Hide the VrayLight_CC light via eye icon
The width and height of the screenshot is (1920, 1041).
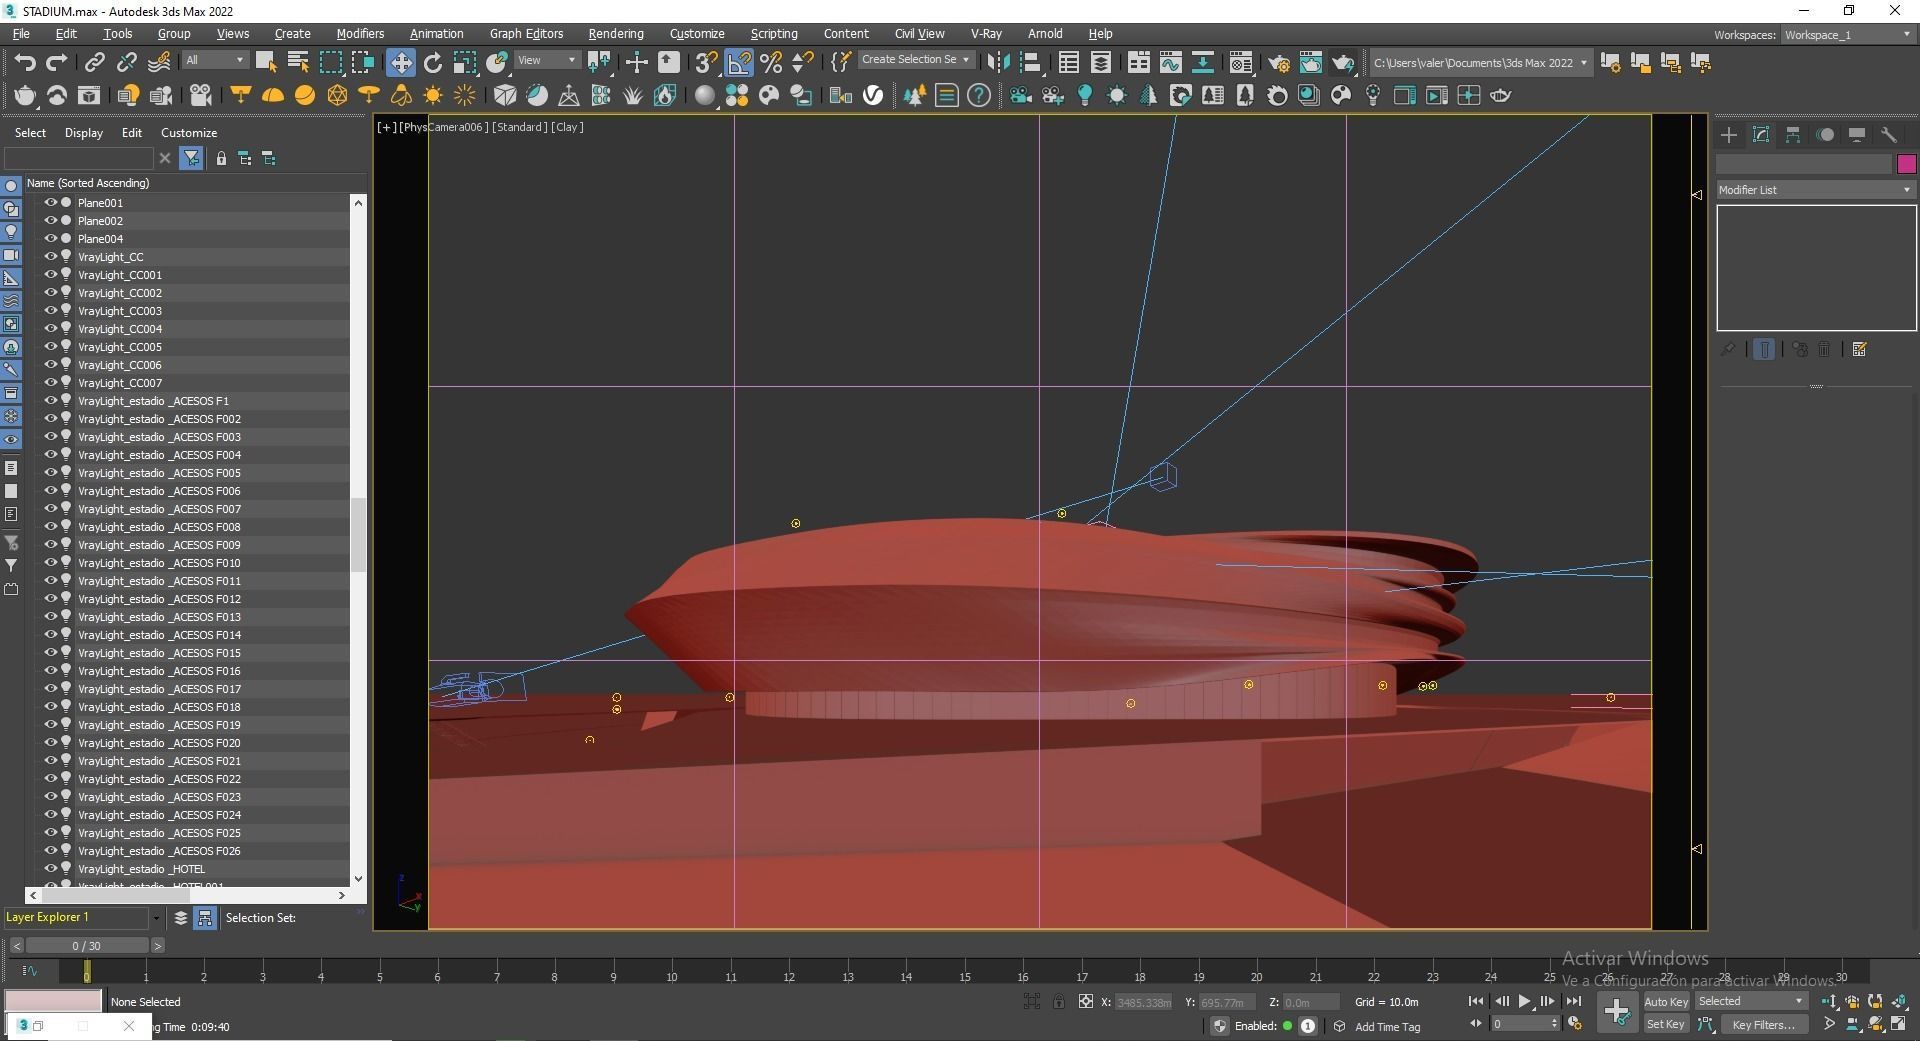coord(50,256)
